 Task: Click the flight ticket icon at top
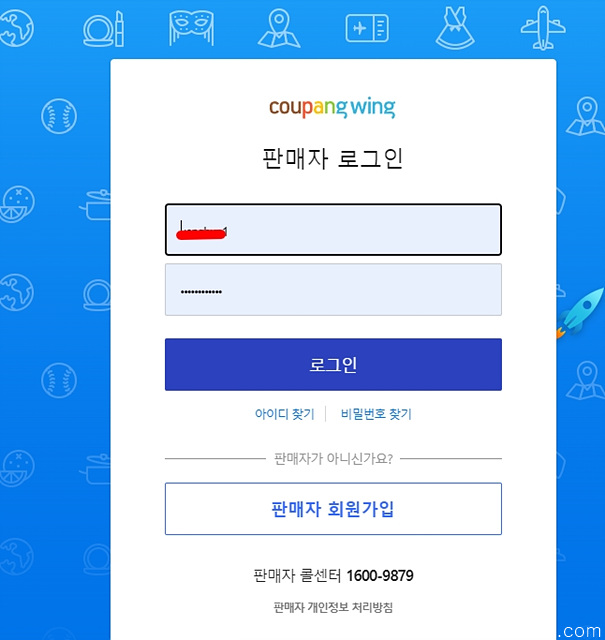(x=367, y=28)
